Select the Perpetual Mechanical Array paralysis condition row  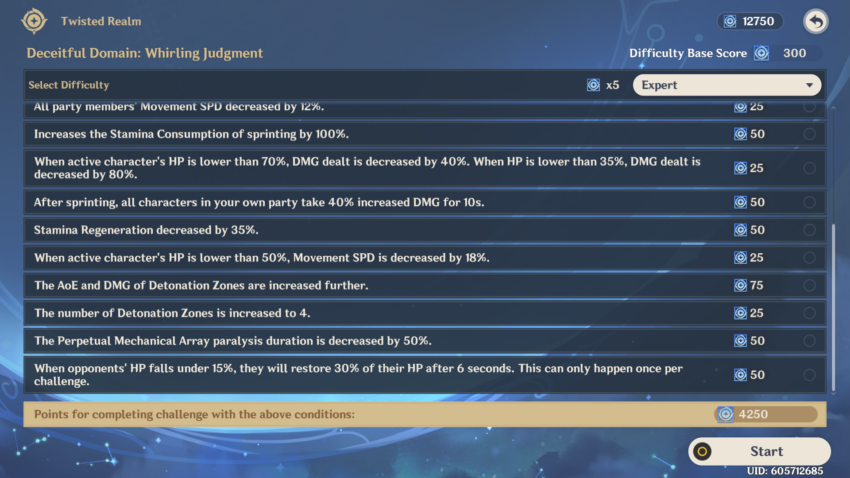coord(380,341)
